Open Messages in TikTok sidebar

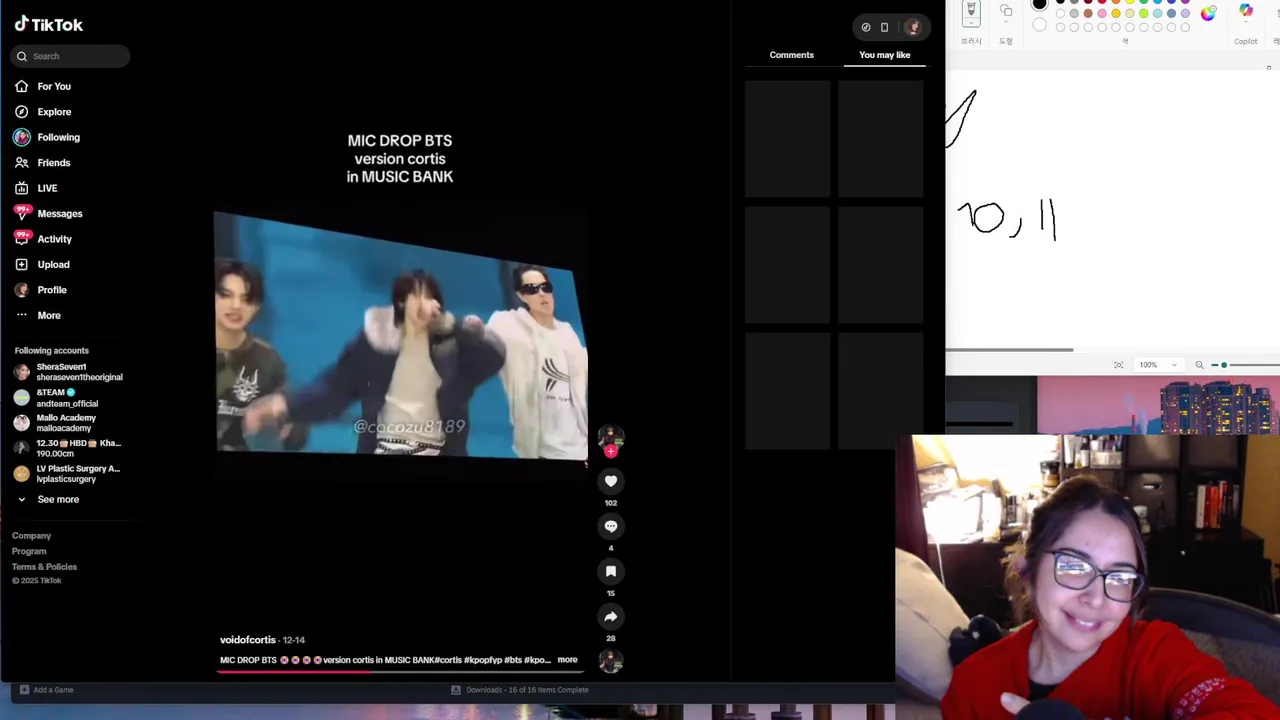point(60,213)
